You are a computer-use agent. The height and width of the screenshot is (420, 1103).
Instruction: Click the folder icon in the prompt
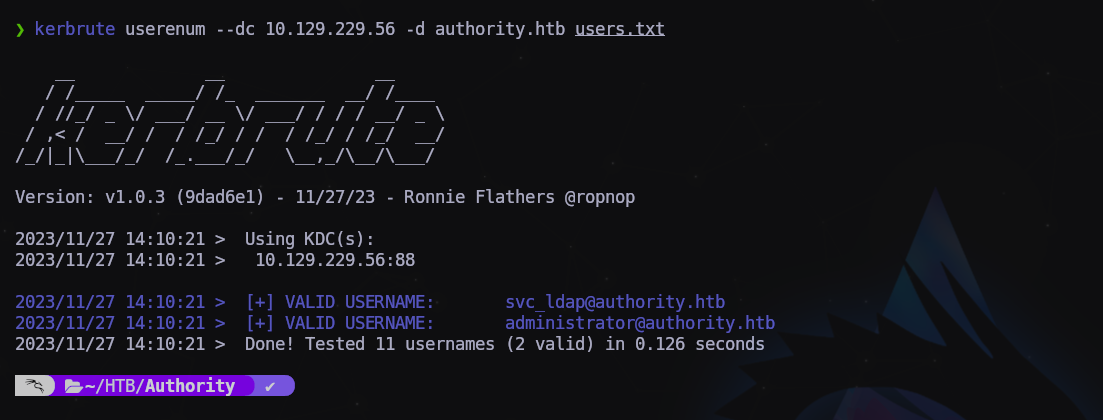[x=73, y=386]
